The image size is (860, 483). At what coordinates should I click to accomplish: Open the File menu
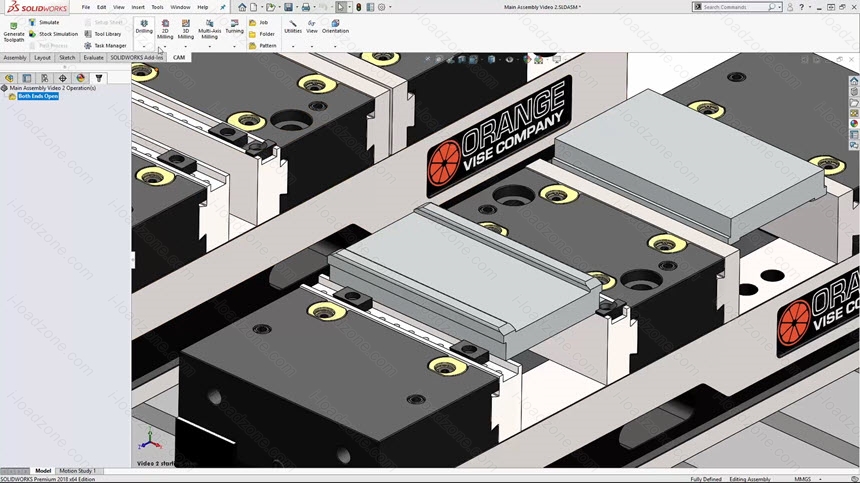(86, 7)
